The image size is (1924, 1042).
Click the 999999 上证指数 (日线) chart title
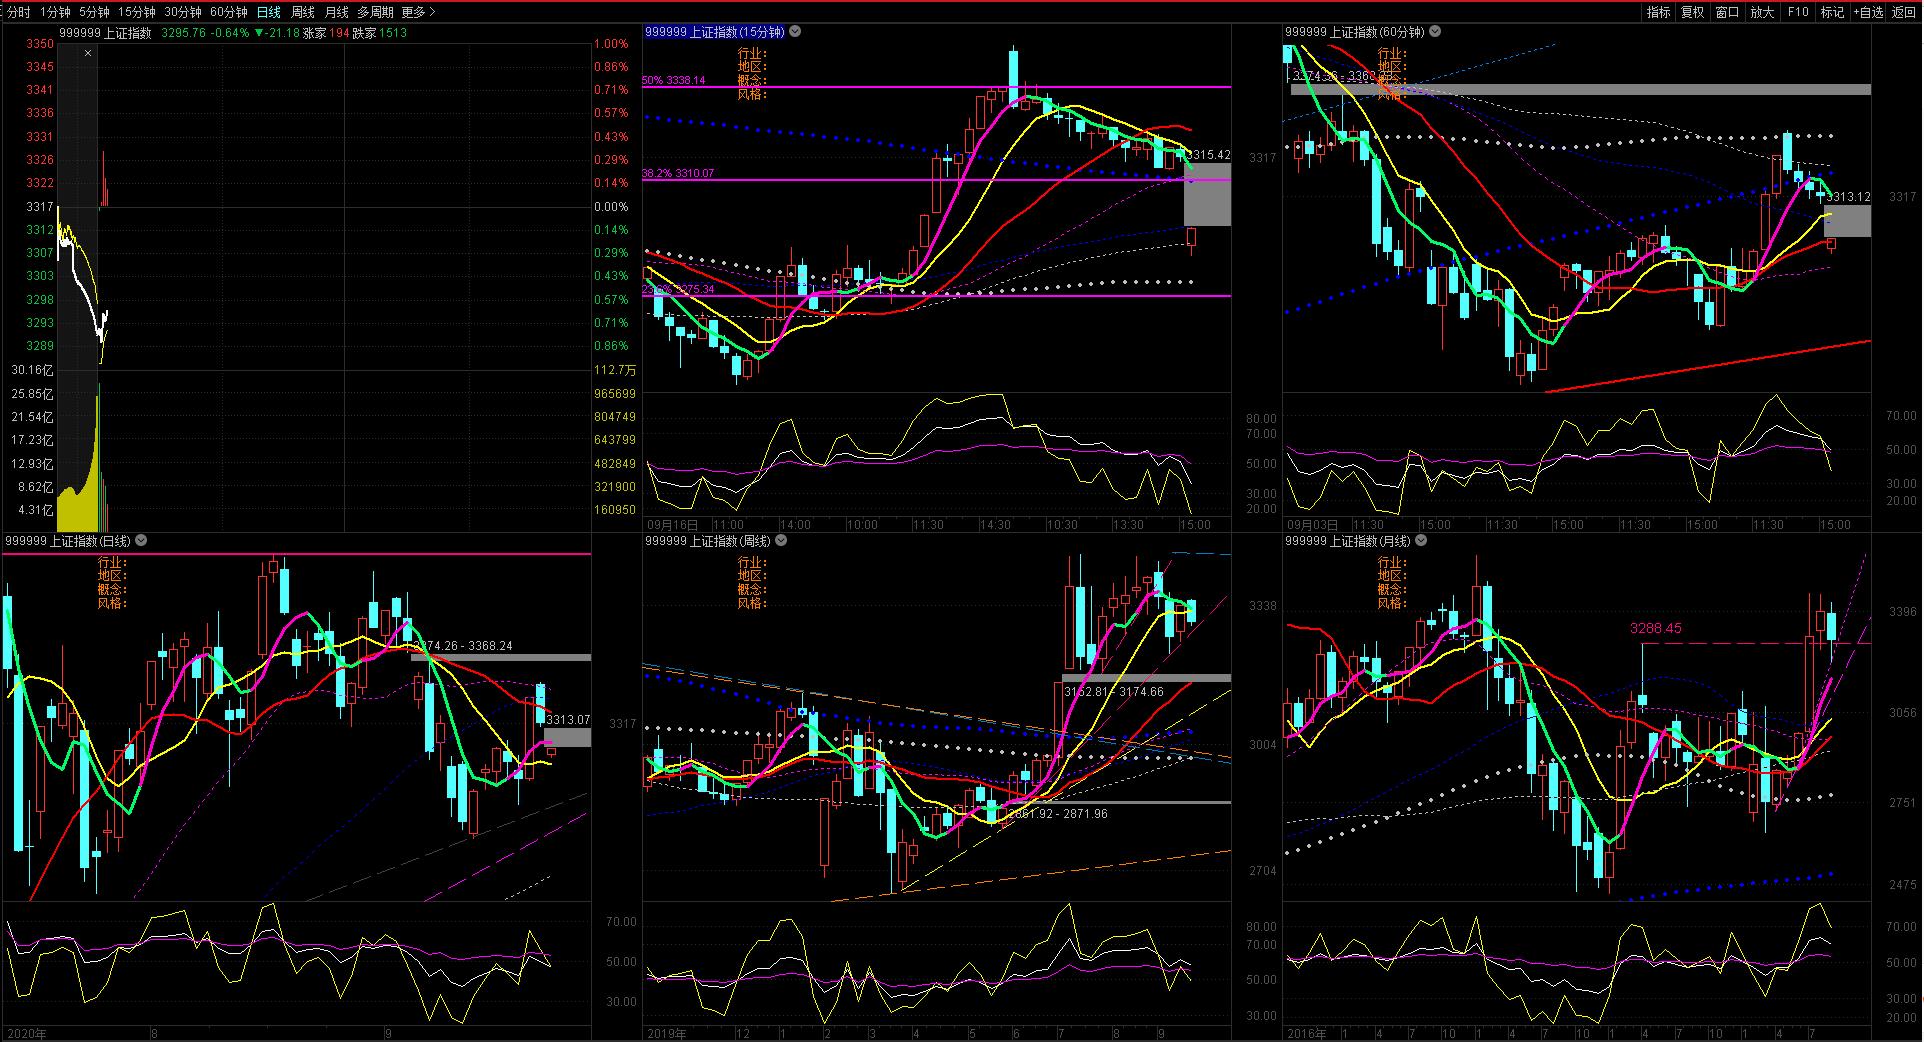[x=68, y=541]
